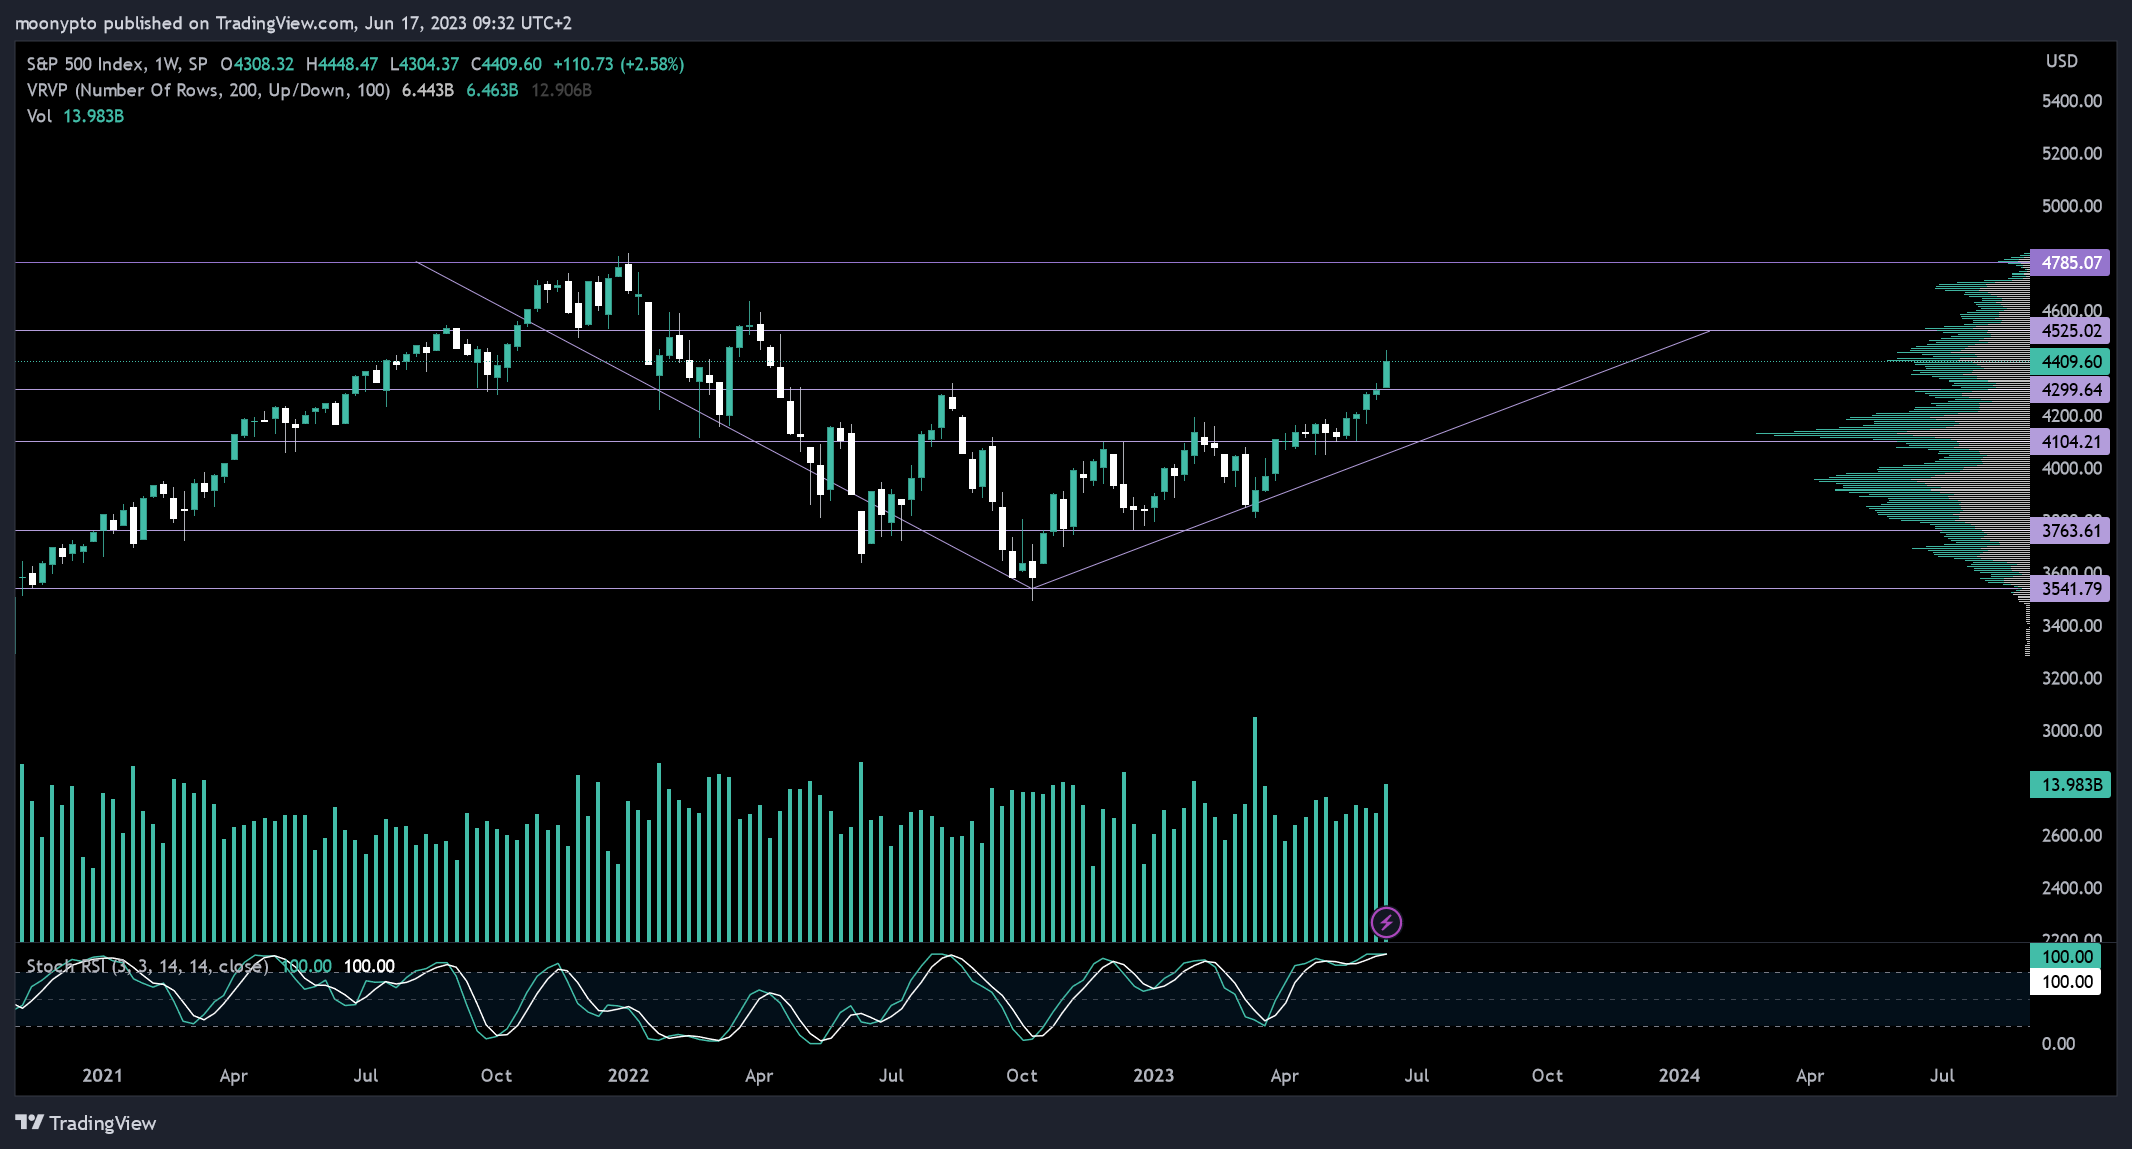Screen dimensions: 2132x1149
Task: Click the TradingView logo at bottom left
Action: click(86, 1123)
